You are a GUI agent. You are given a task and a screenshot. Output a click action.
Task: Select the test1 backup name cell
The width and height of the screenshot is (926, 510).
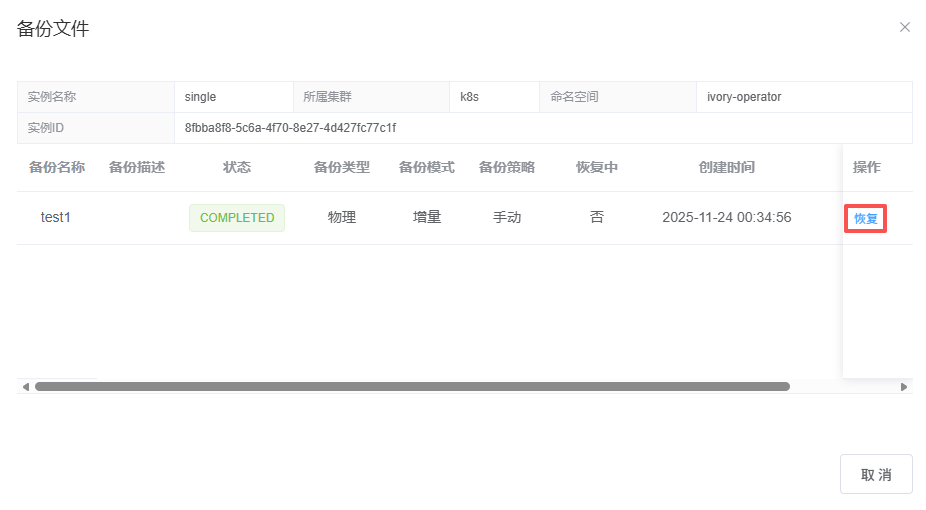tap(56, 217)
